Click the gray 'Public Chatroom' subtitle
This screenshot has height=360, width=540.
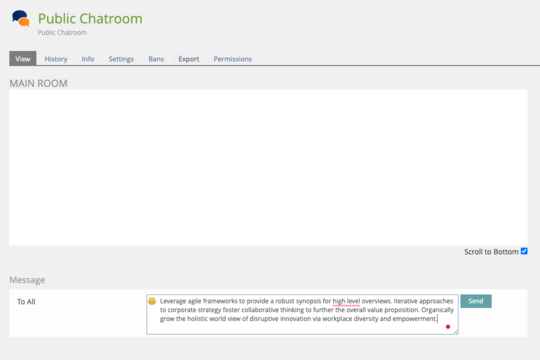pyautogui.click(x=62, y=33)
